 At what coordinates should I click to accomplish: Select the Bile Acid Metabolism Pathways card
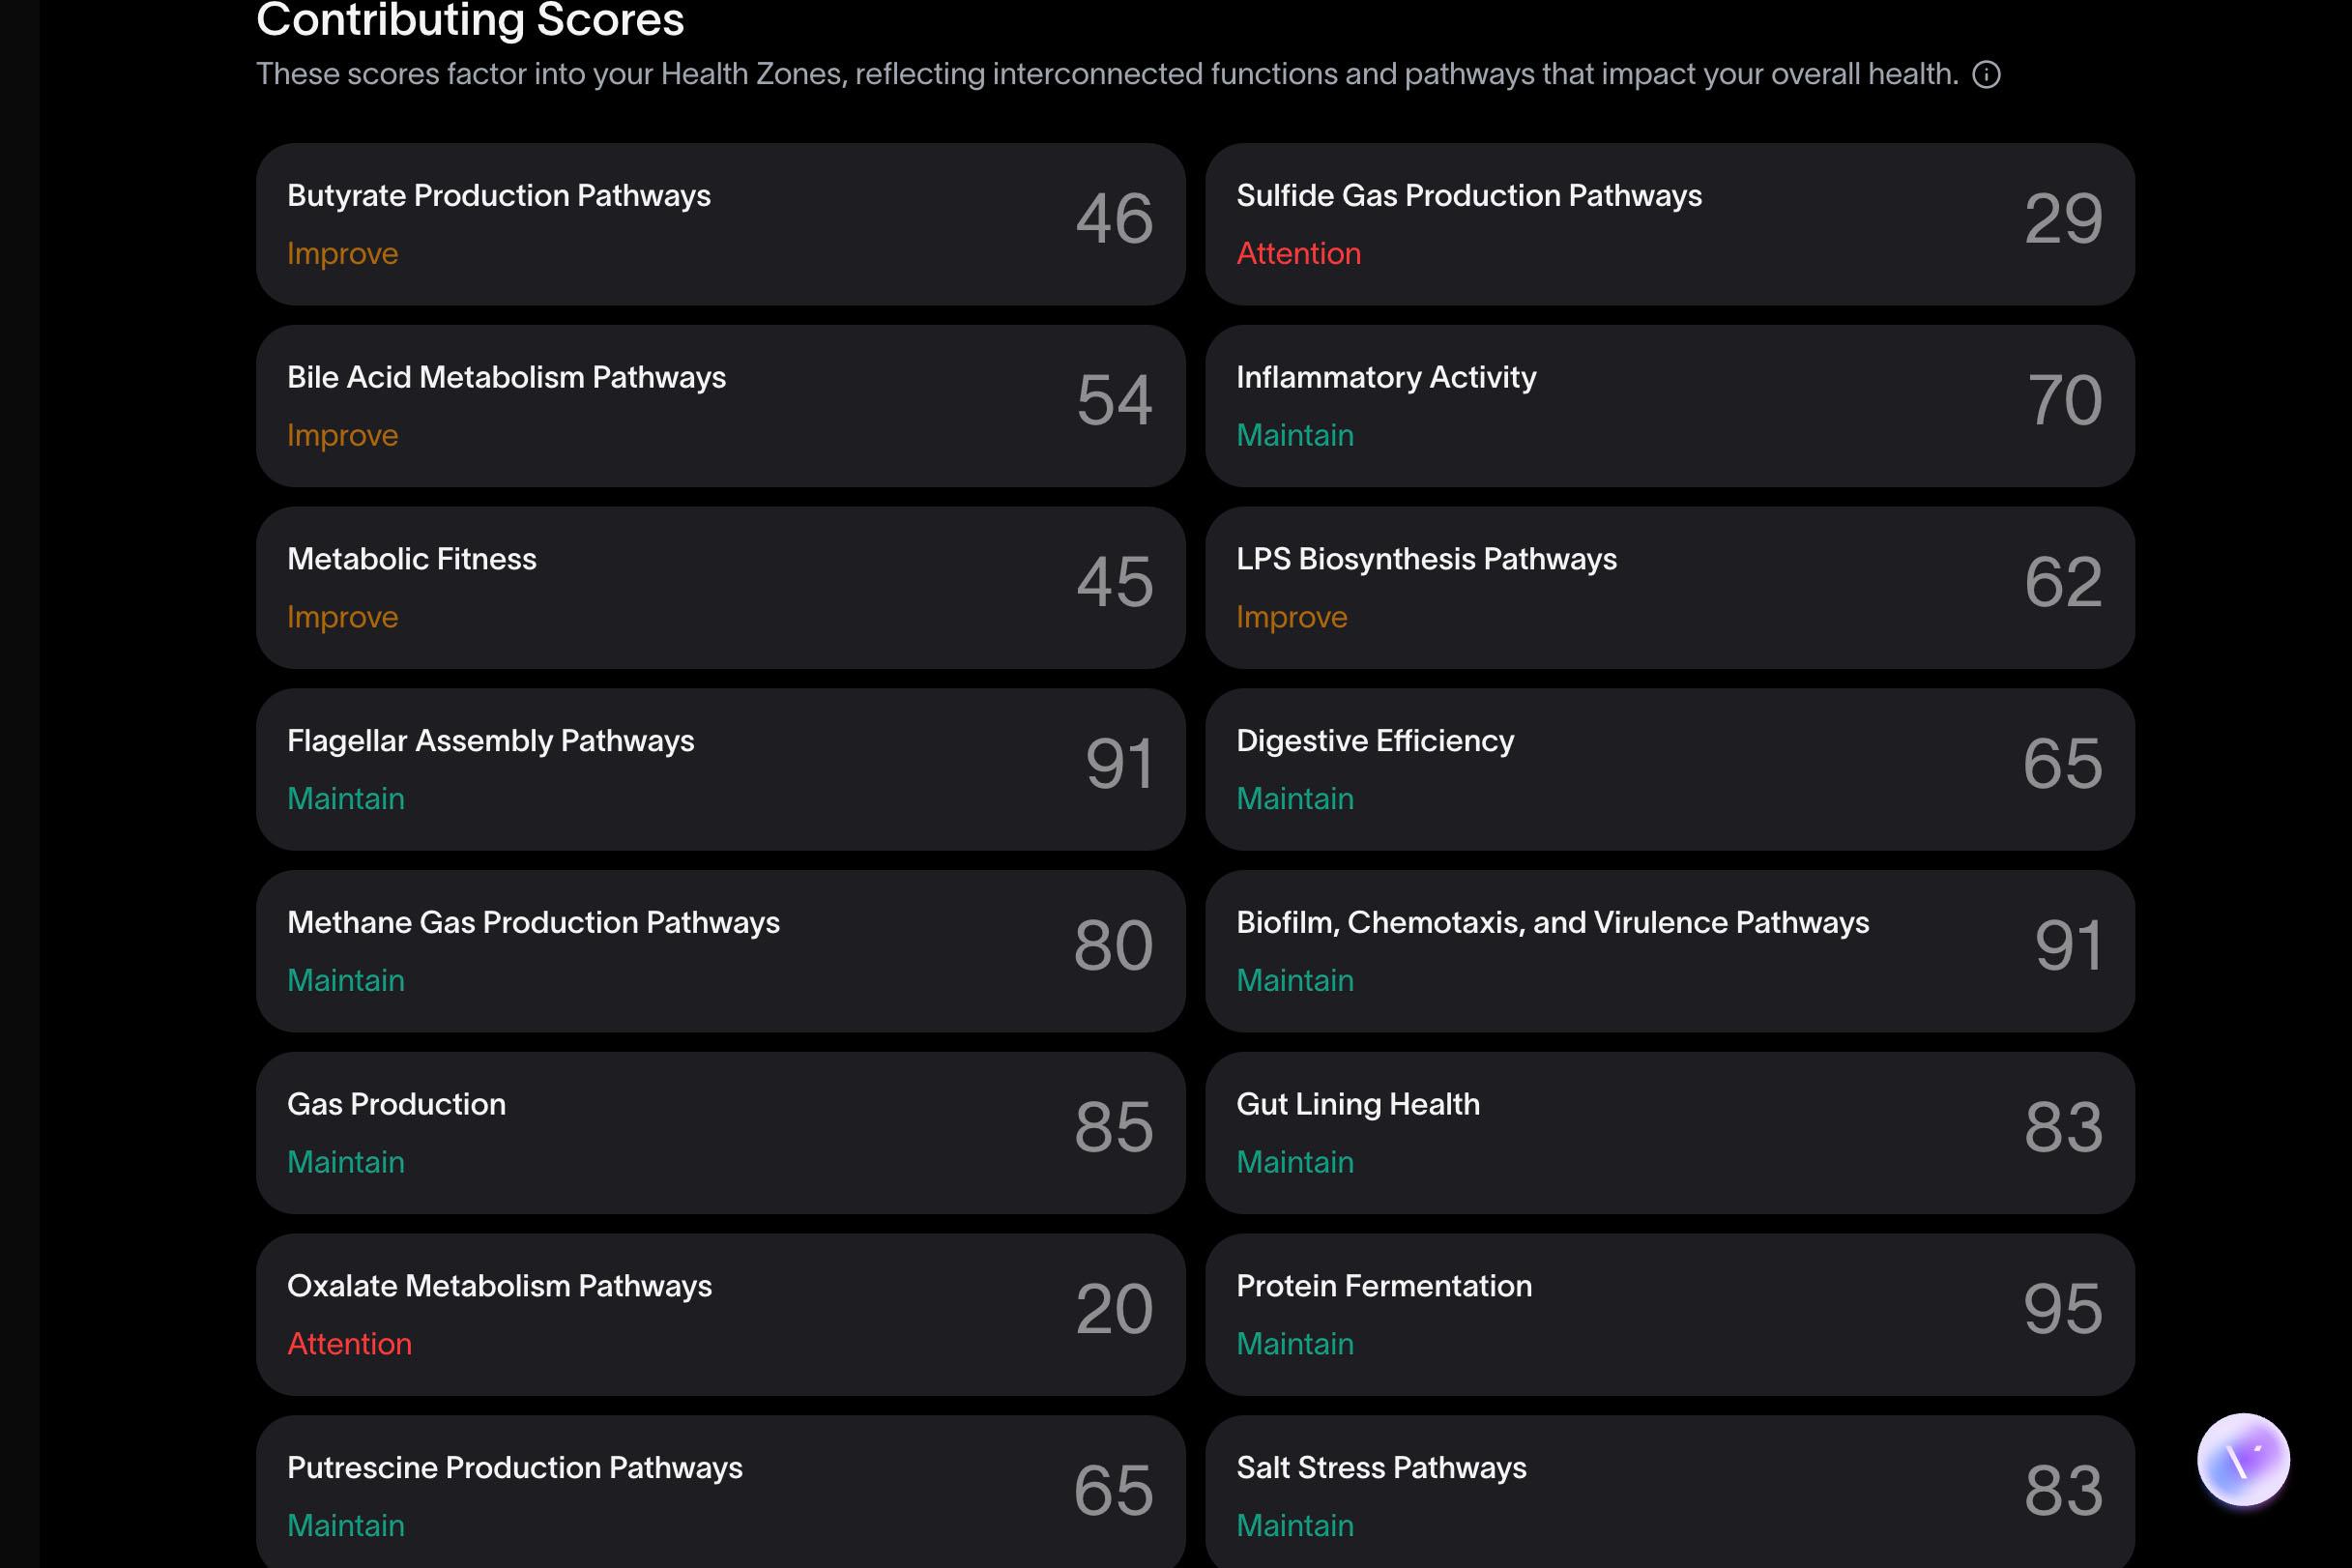point(721,406)
